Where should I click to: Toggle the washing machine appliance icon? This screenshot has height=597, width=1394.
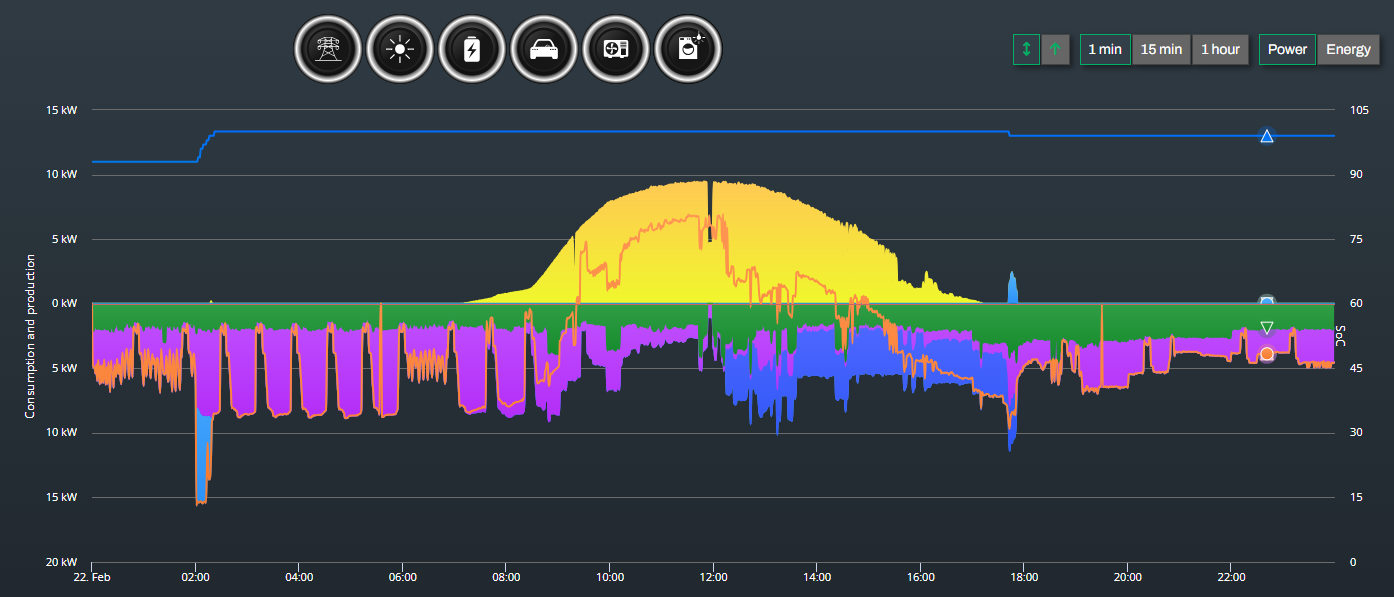(x=688, y=48)
